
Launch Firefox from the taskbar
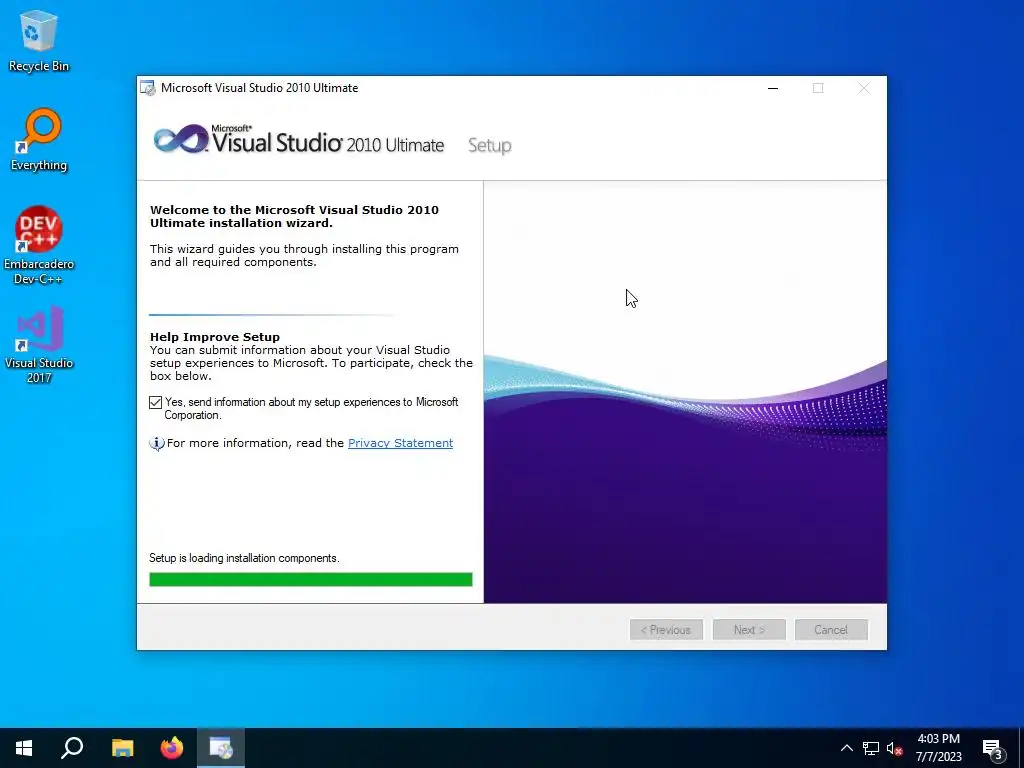tap(172, 748)
